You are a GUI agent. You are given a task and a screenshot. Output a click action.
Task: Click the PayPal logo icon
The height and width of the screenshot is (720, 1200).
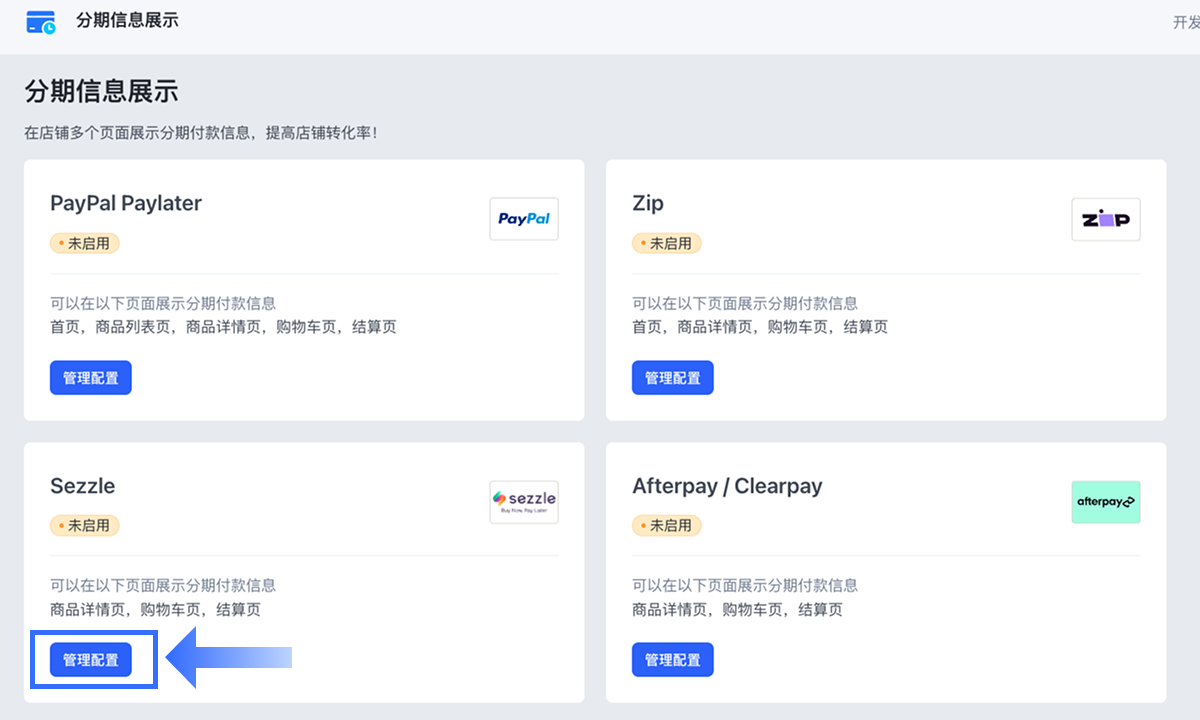[524, 219]
